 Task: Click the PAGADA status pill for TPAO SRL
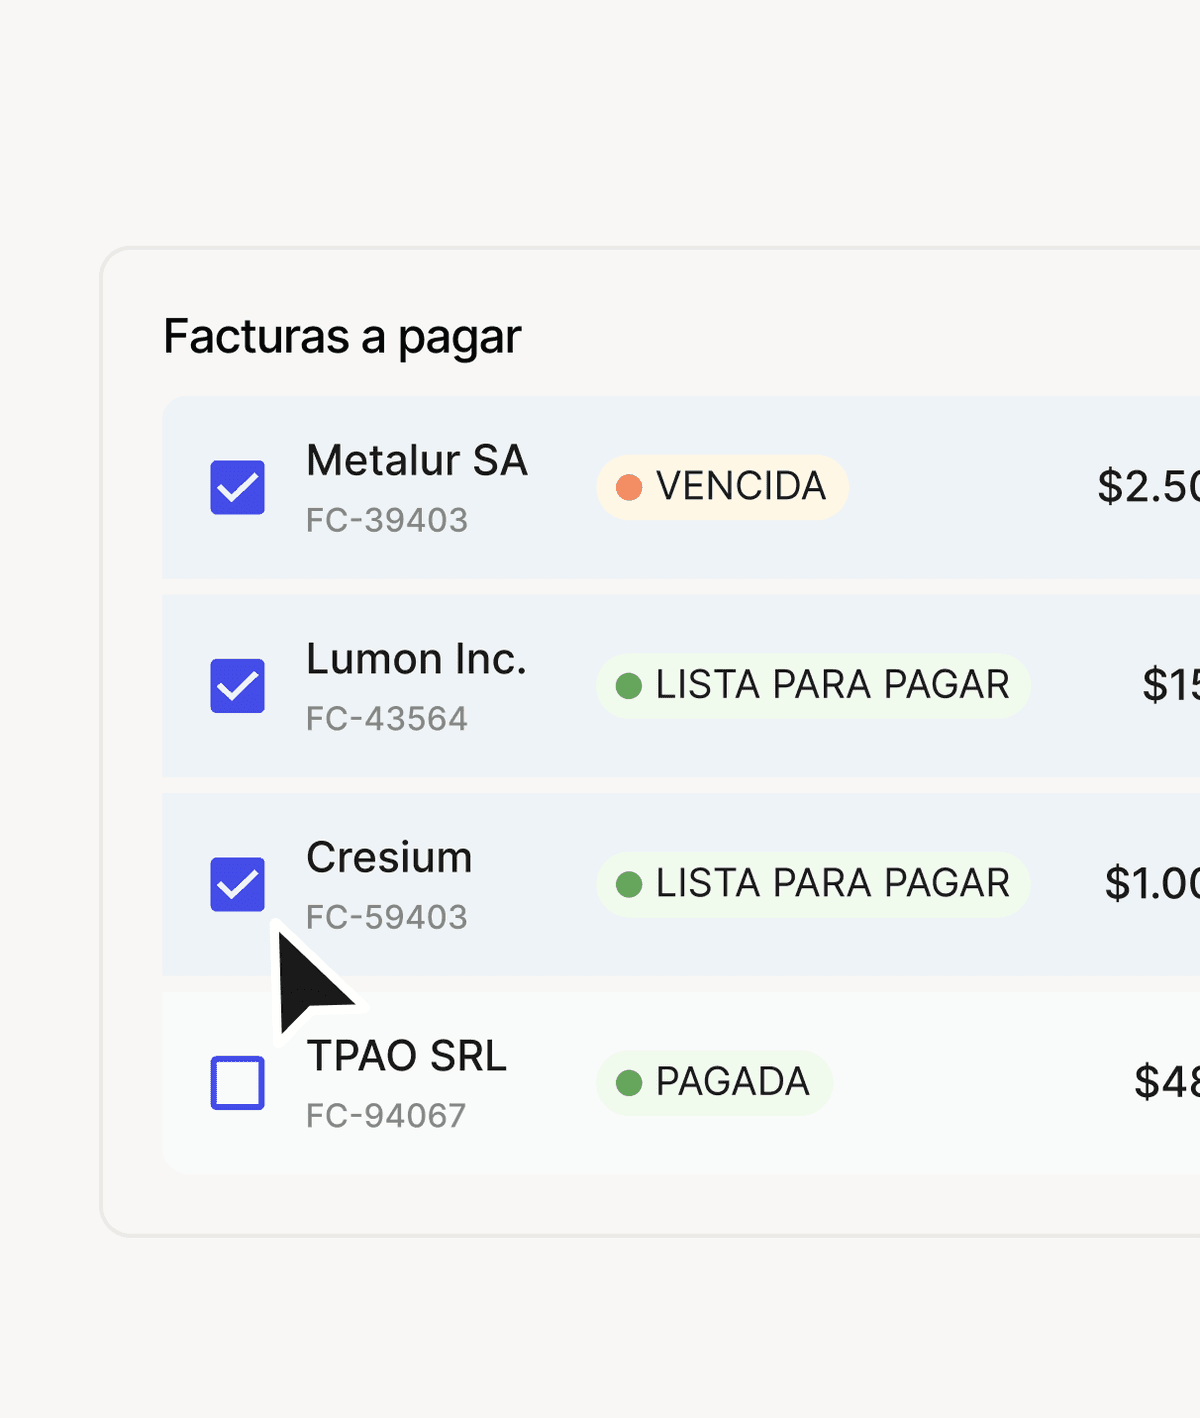coord(713,1082)
